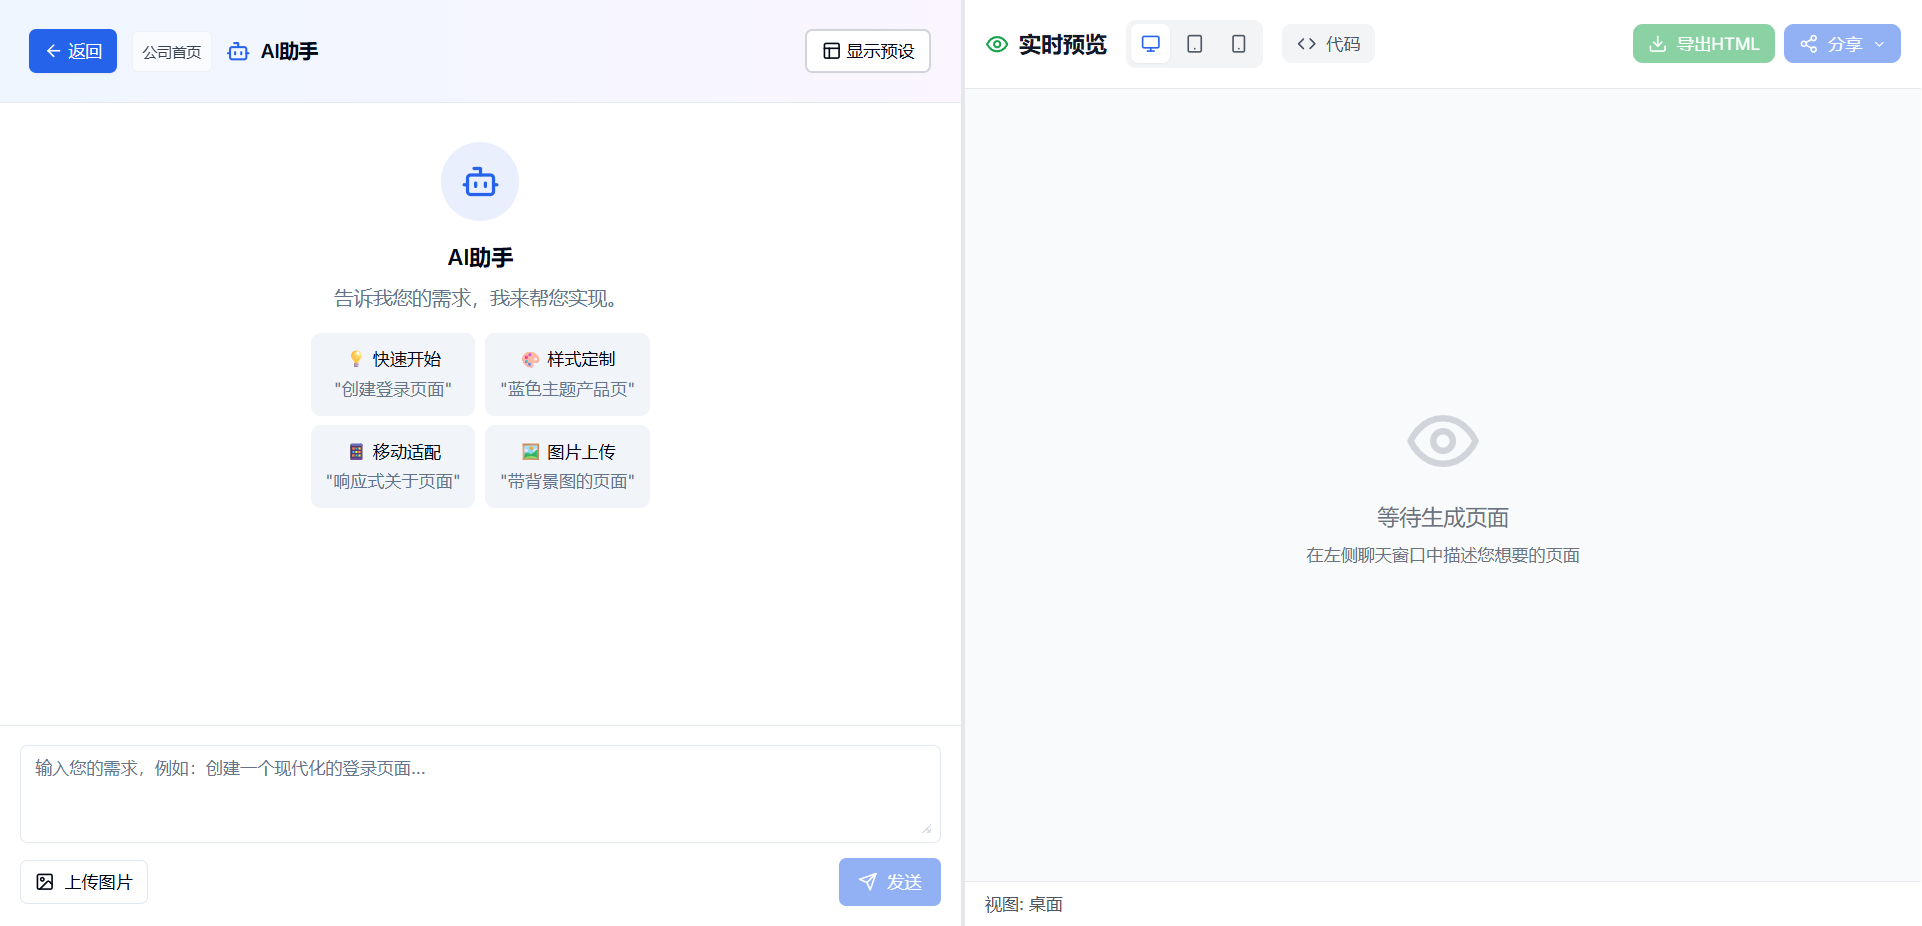Toggle desktop view in the device switcher
Viewport: 1922px width, 926px height.
click(x=1150, y=43)
